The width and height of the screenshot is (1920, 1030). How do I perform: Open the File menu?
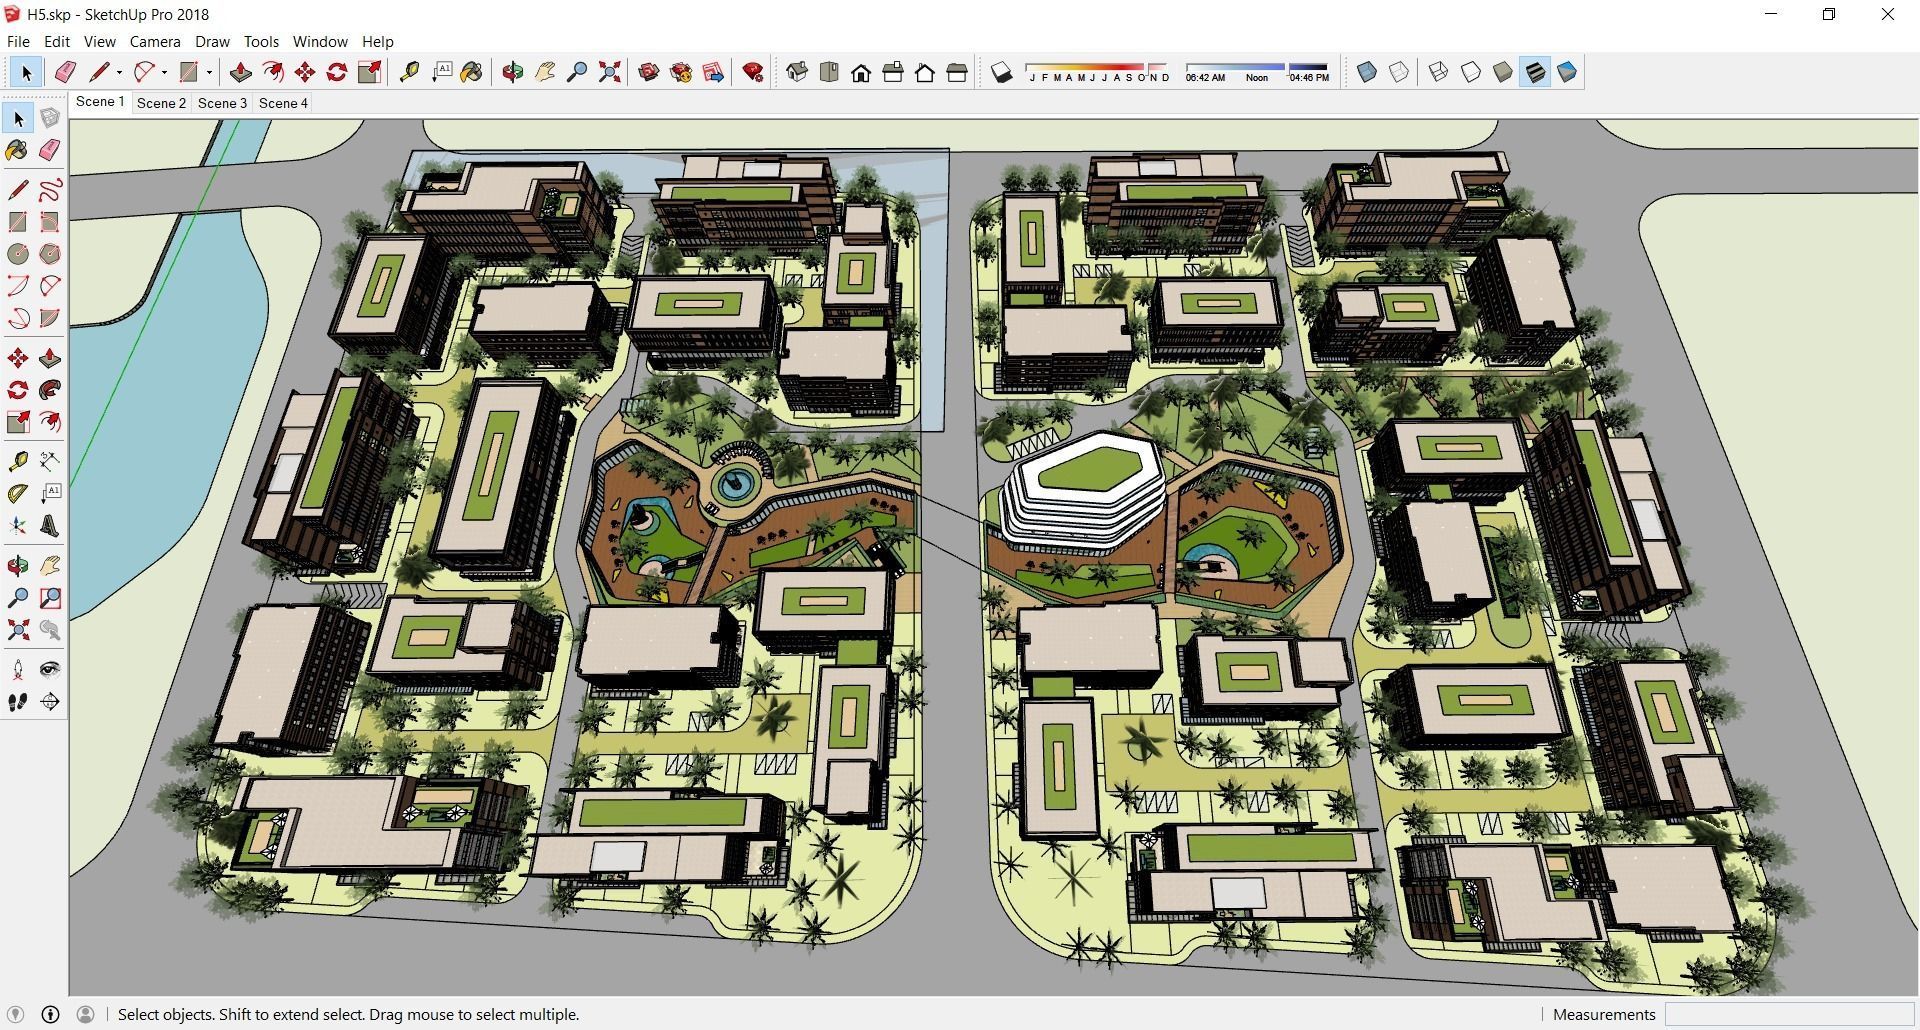click(x=18, y=41)
